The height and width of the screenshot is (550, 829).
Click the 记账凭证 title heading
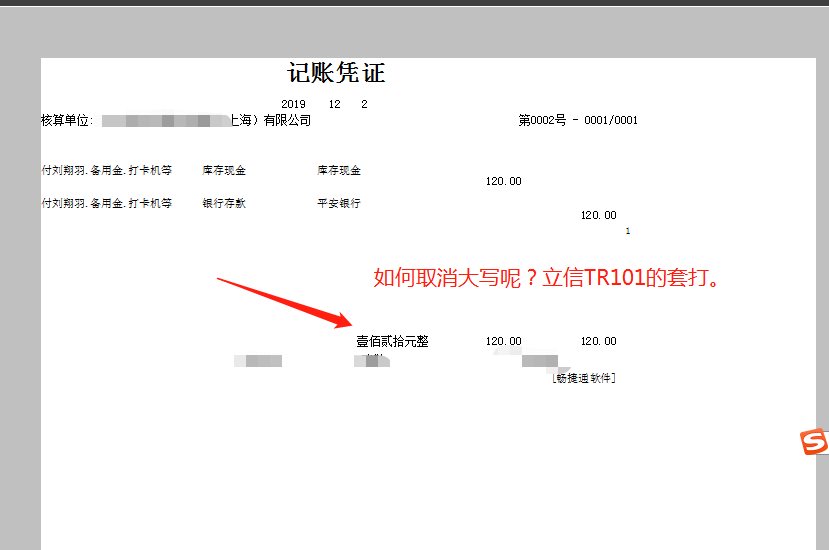(x=336, y=73)
